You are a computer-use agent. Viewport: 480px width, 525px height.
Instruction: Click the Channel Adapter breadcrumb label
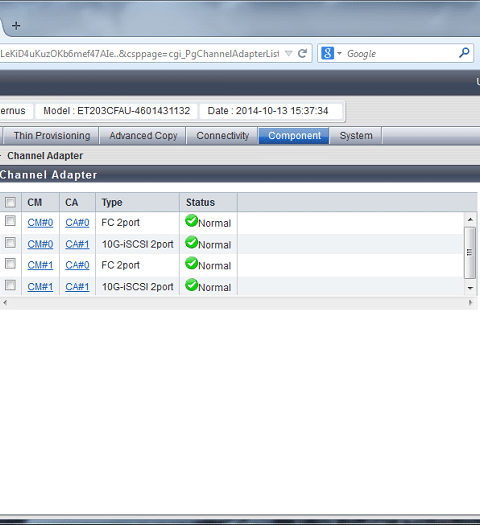45,156
